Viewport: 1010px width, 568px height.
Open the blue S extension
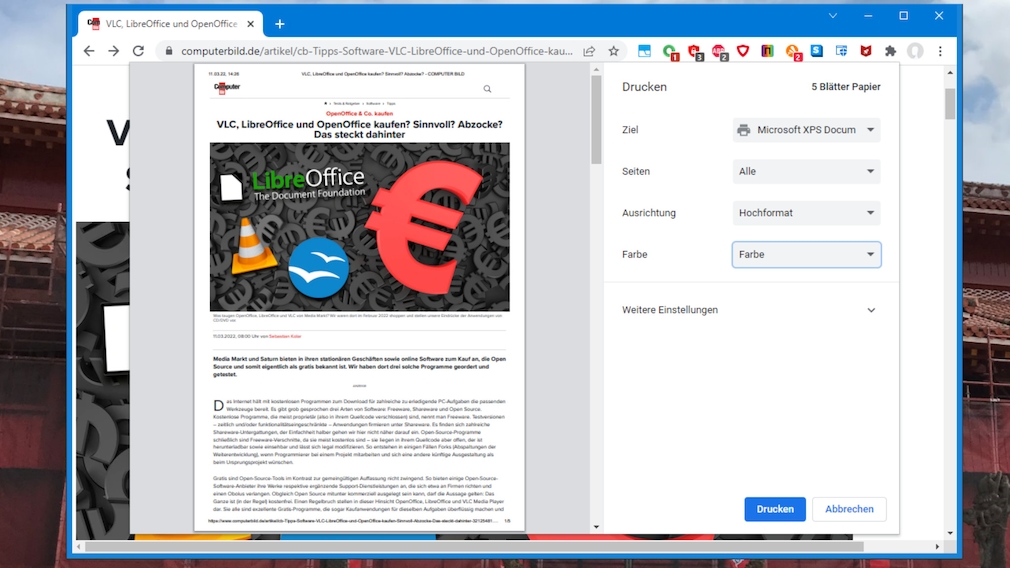(817, 50)
